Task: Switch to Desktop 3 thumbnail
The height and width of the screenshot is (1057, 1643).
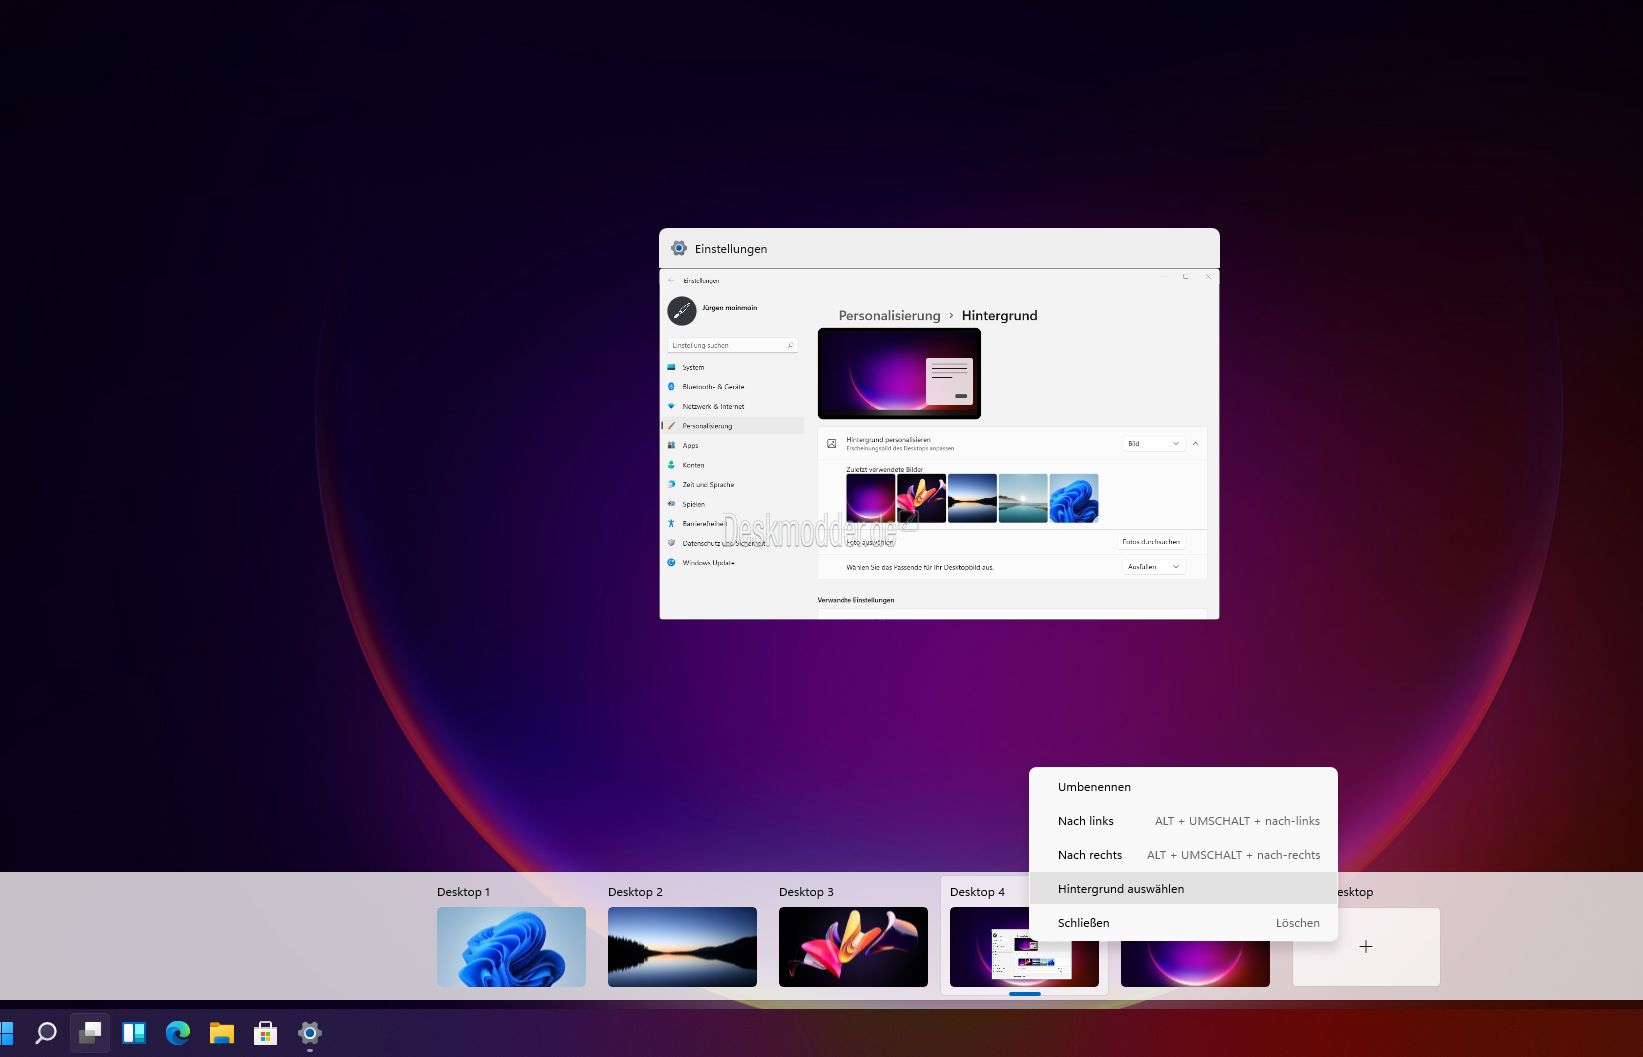Action: tap(853, 947)
